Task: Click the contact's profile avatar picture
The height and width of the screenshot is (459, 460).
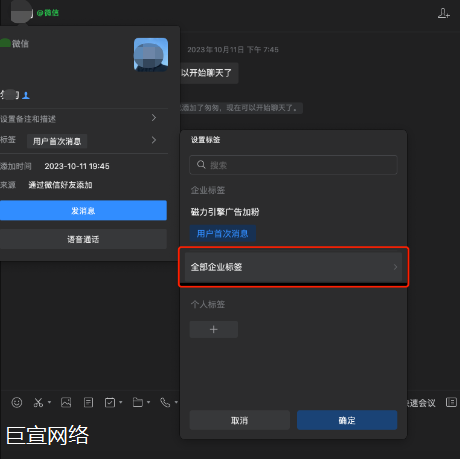Action: 151,55
